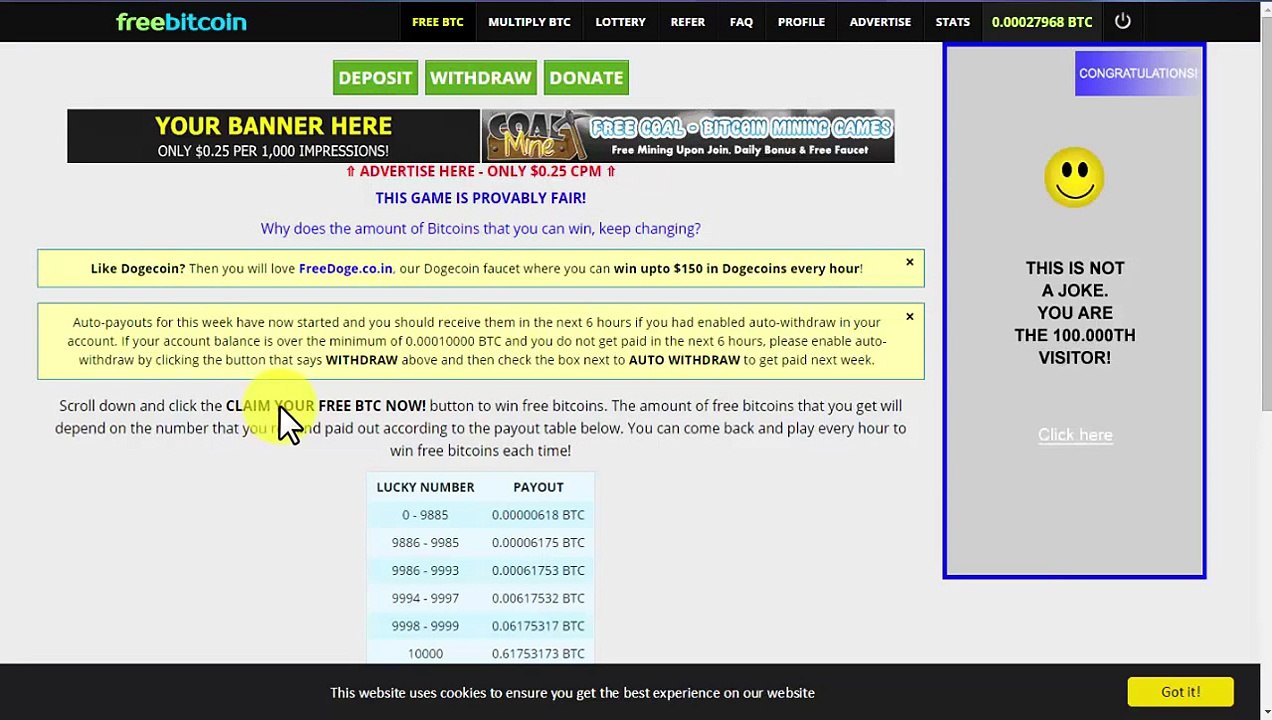Click the smiley face in the side ad

coord(1074,178)
